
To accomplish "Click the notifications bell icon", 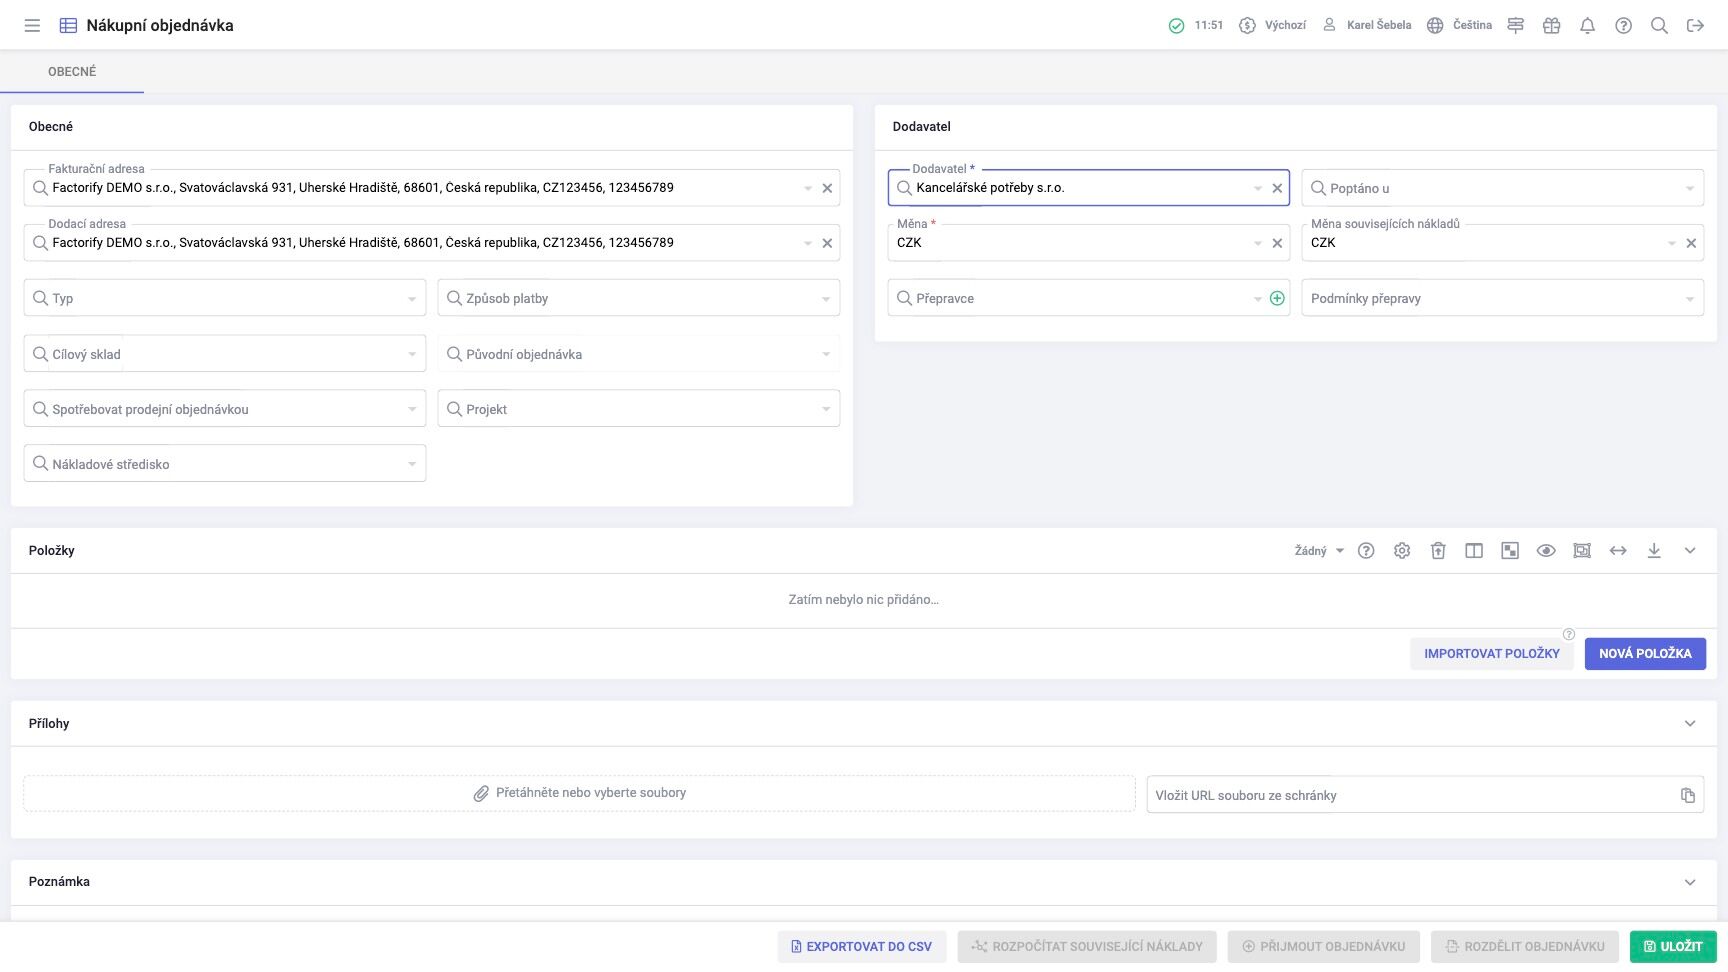I will coord(1587,26).
